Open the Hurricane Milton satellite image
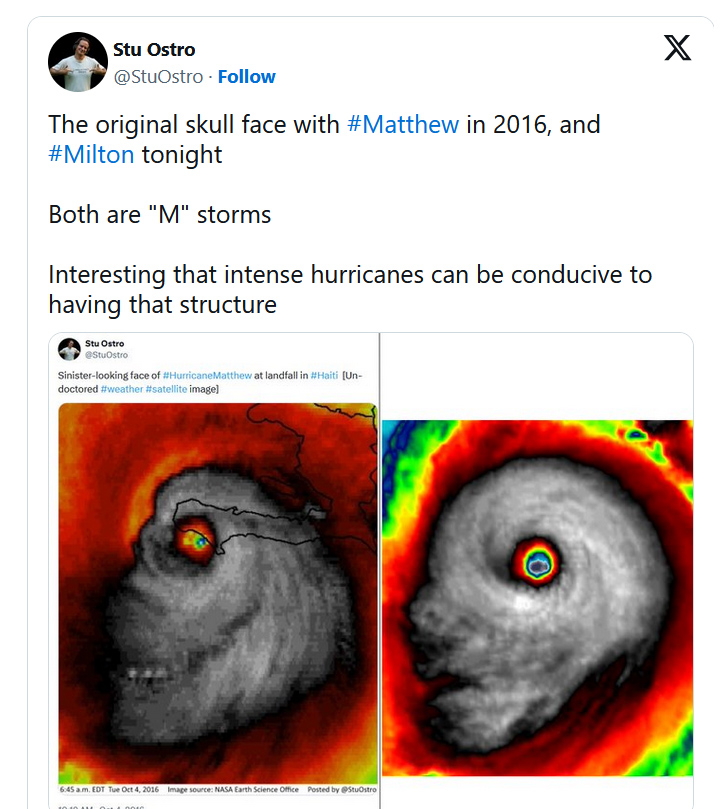This screenshot has width=722, height=809. pos(537,598)
